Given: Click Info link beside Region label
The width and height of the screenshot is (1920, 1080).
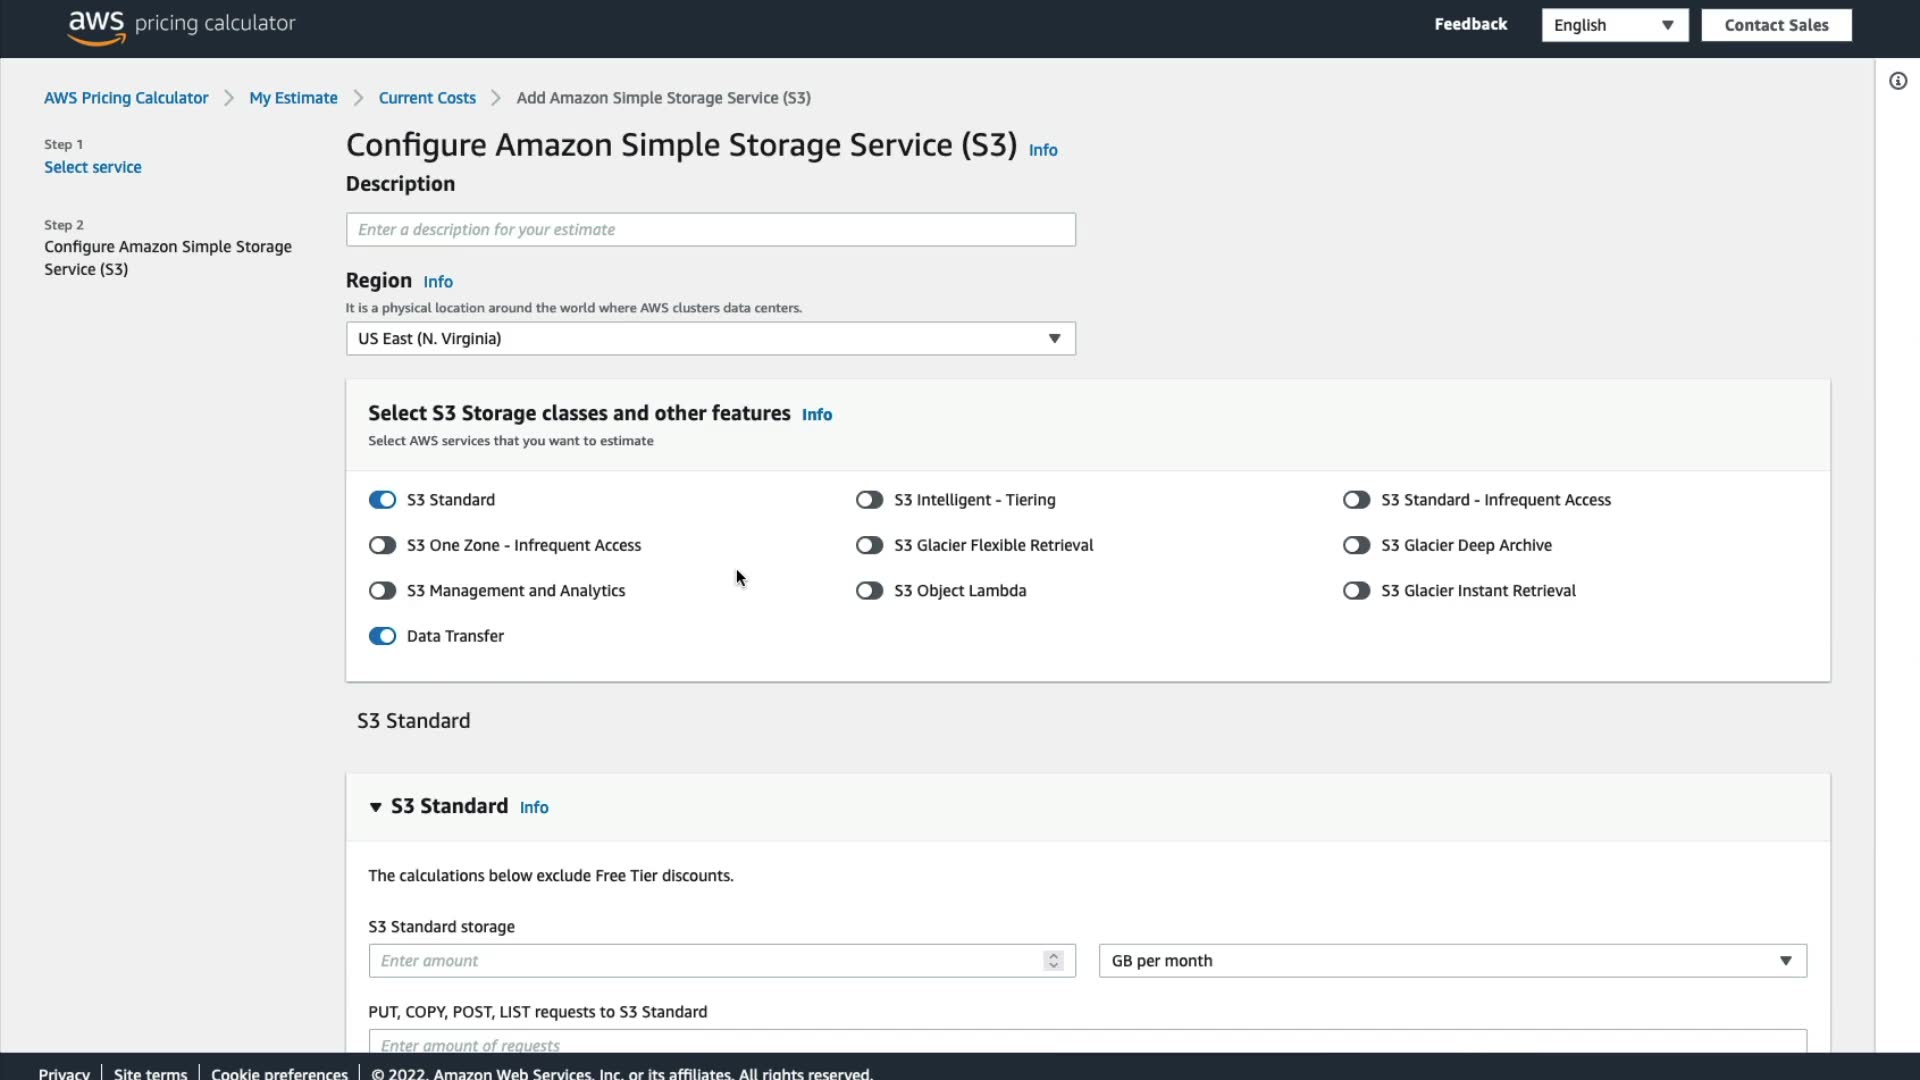Looking at the screenshot, I should (437, 282).
